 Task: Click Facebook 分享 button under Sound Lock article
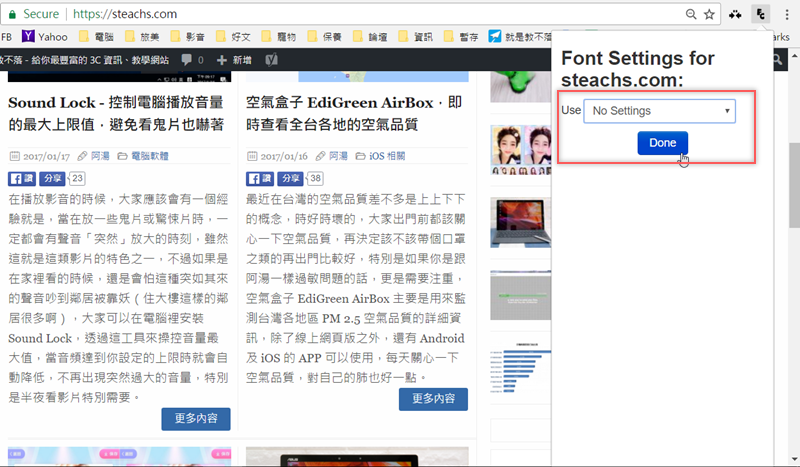pos(52,178)
